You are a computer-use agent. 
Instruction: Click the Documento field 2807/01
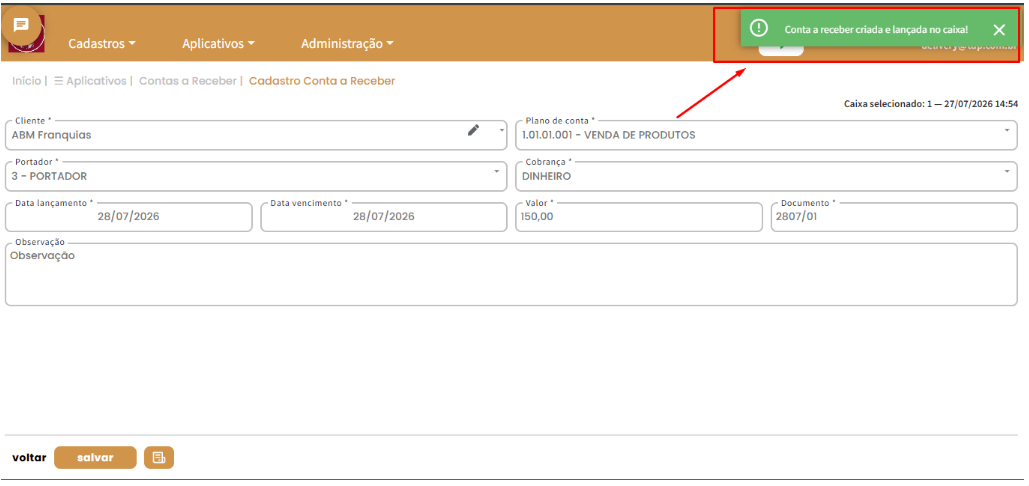(x=894, y=216)
